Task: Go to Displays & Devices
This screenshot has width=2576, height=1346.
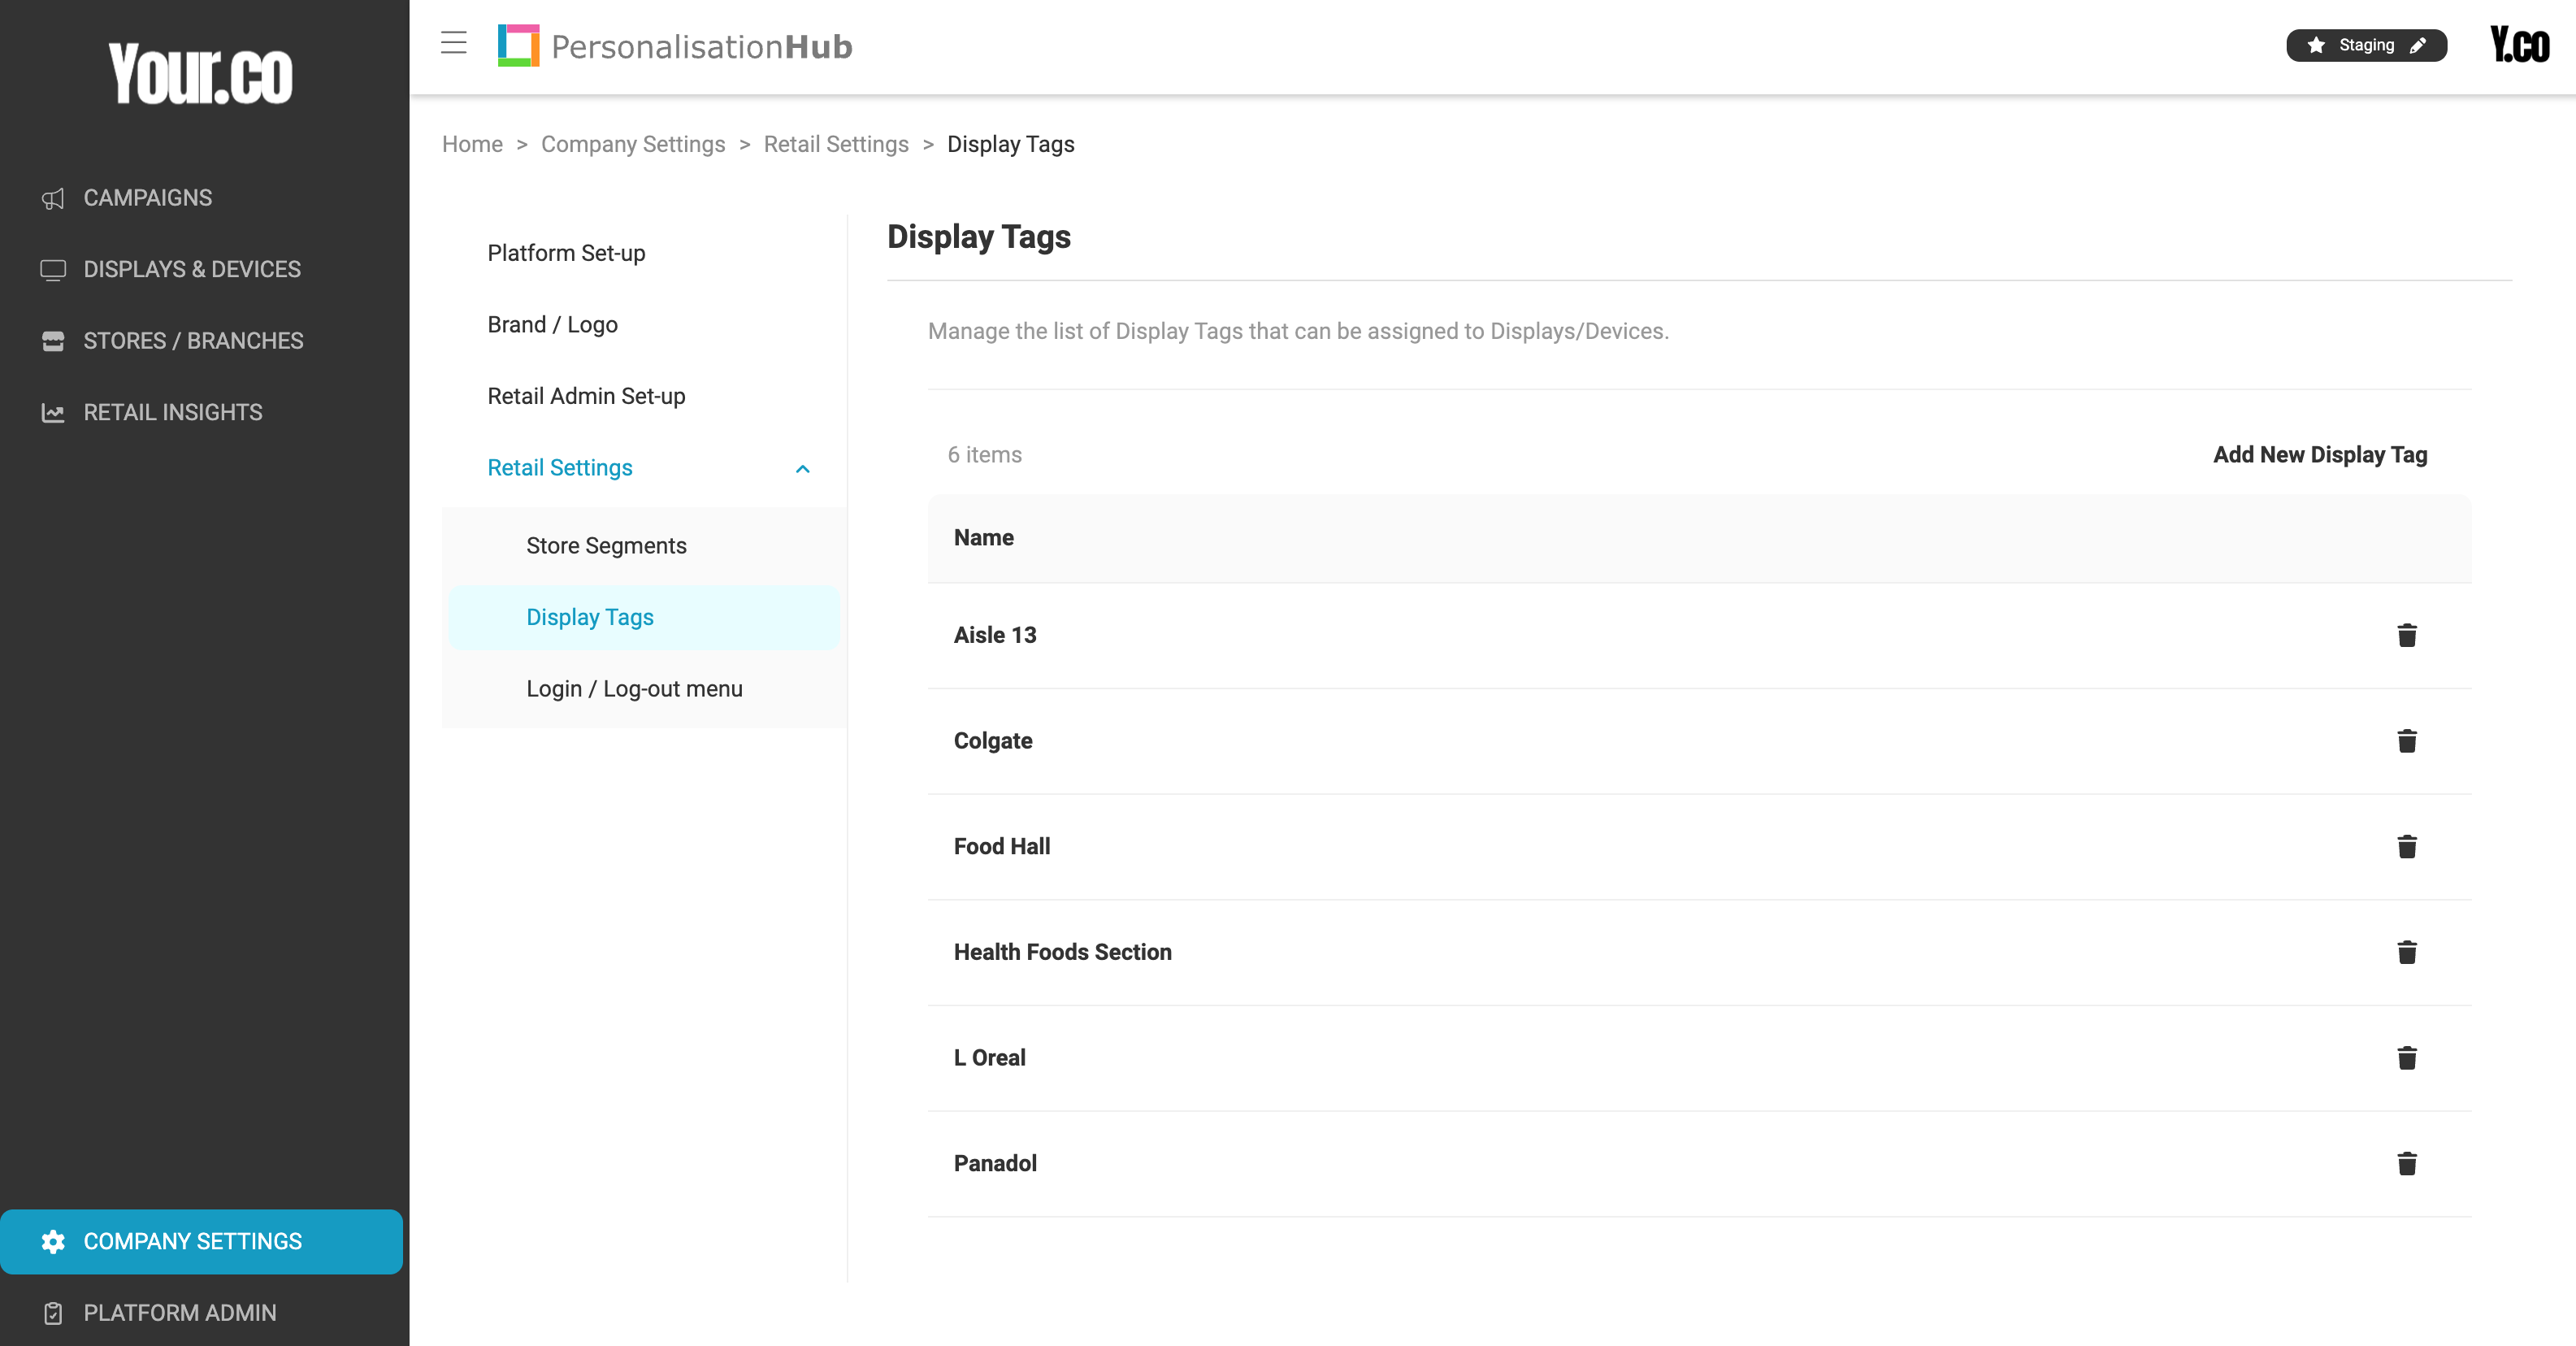Action: pyautogui.click(x=191, y=269)
